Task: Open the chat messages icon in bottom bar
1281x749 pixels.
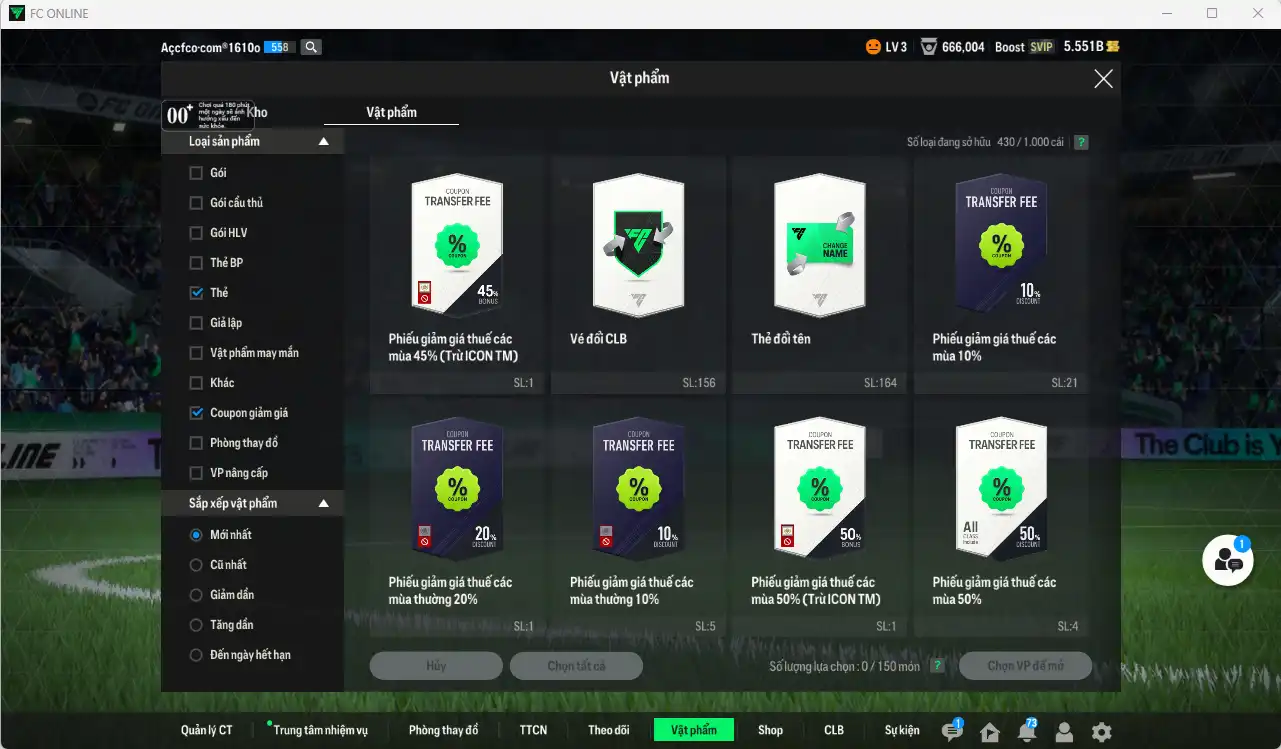Action: click(x=952, y=731)
